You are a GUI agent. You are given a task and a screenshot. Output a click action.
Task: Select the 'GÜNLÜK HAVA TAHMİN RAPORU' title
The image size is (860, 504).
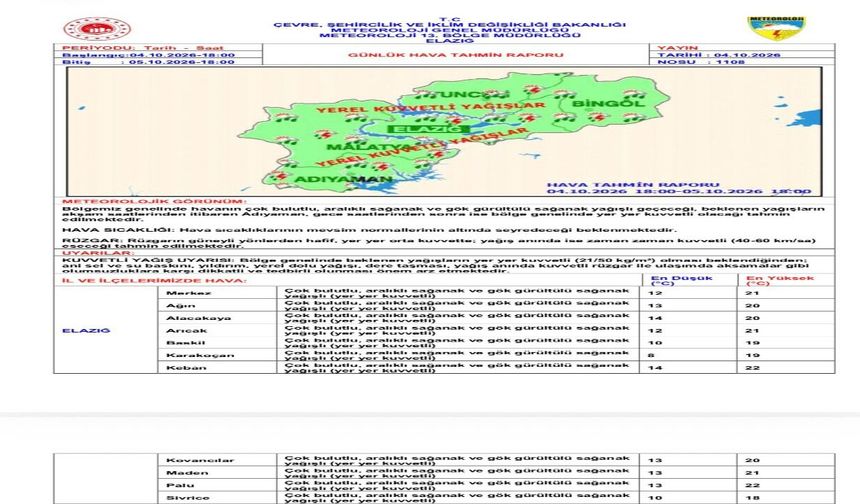pyautogui.click(x=456, y=55)
